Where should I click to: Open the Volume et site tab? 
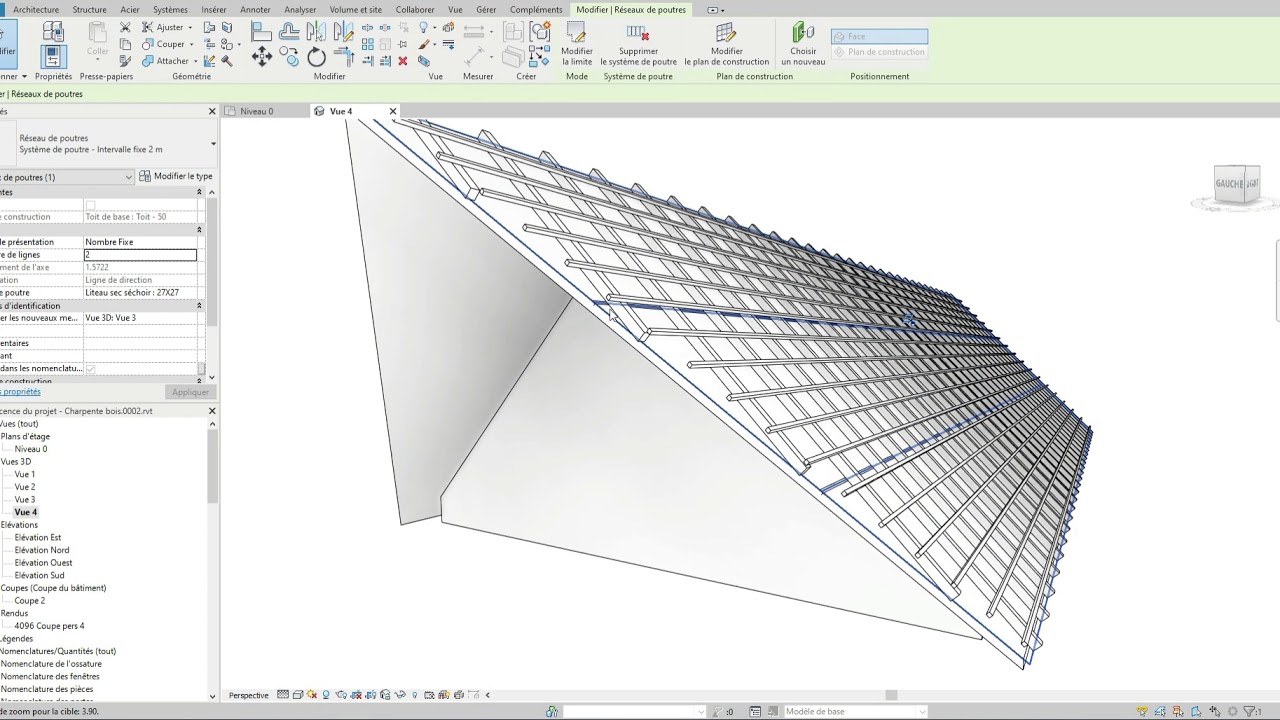coord(356,10)
